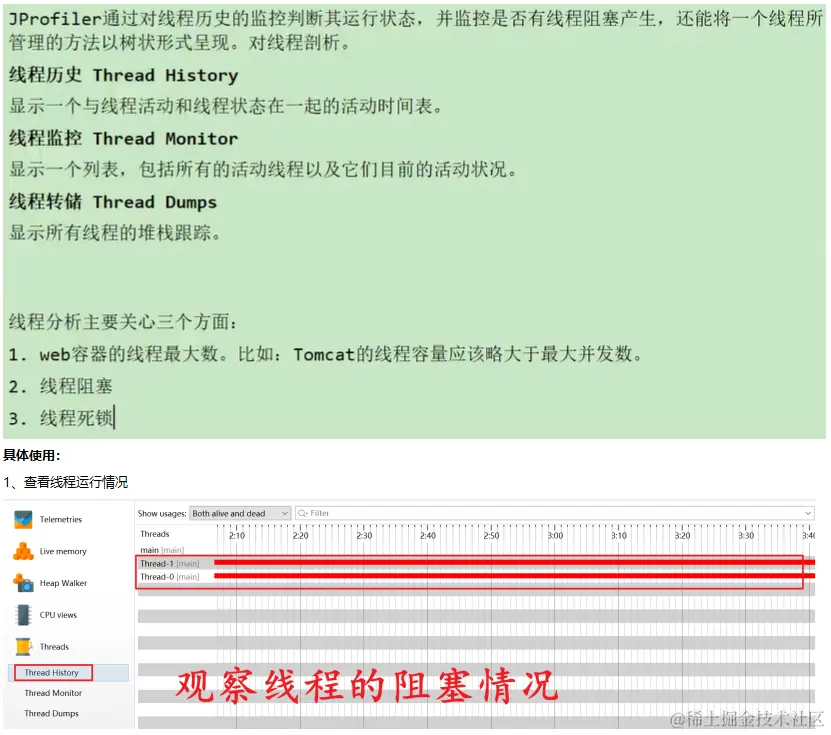Open the Thread Monitor view
The width and height of the screenshot is (831, 735).
click(x=53, y=693)
